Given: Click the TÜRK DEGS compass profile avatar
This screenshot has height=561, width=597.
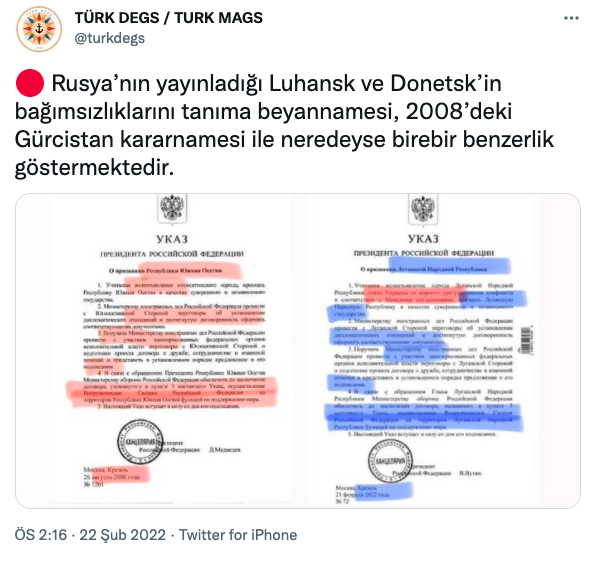Looking at the screenshot, I should pos(39,29).
